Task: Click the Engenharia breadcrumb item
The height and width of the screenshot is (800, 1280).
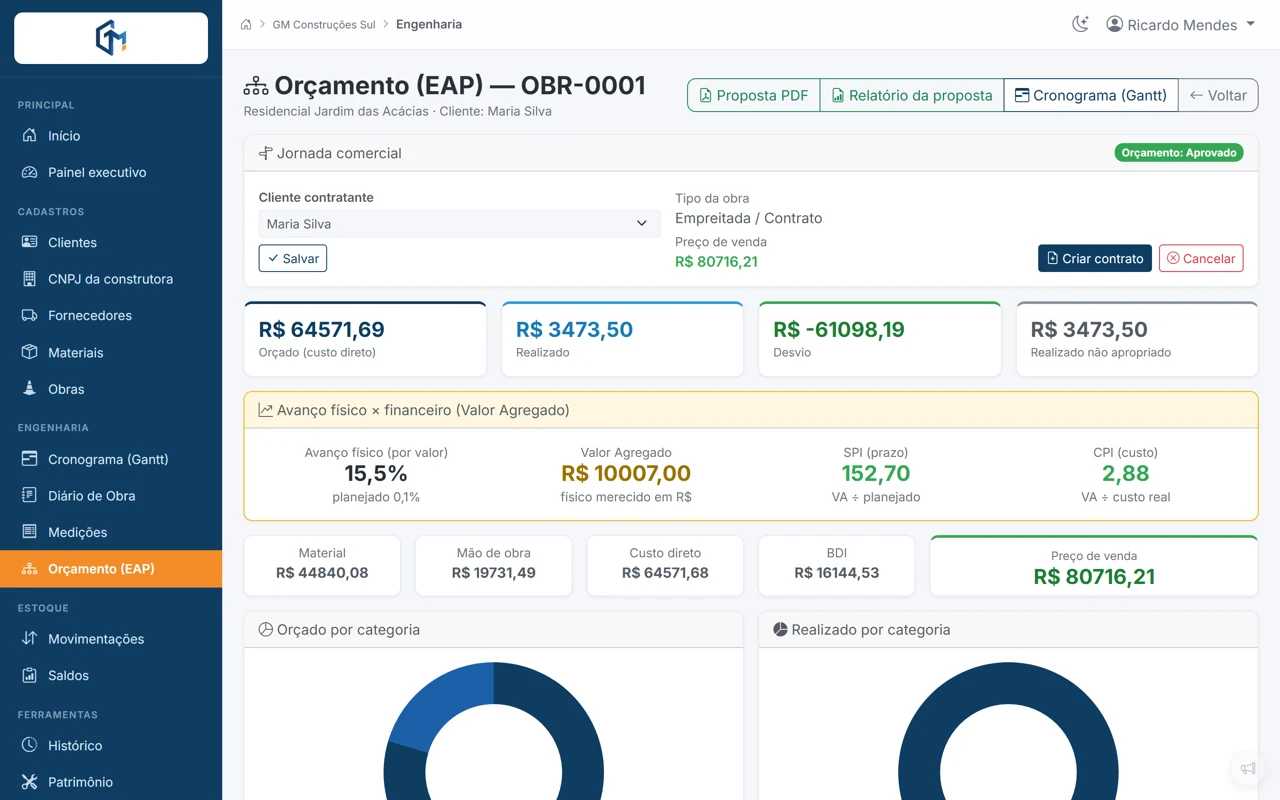Action: [429, 24]
